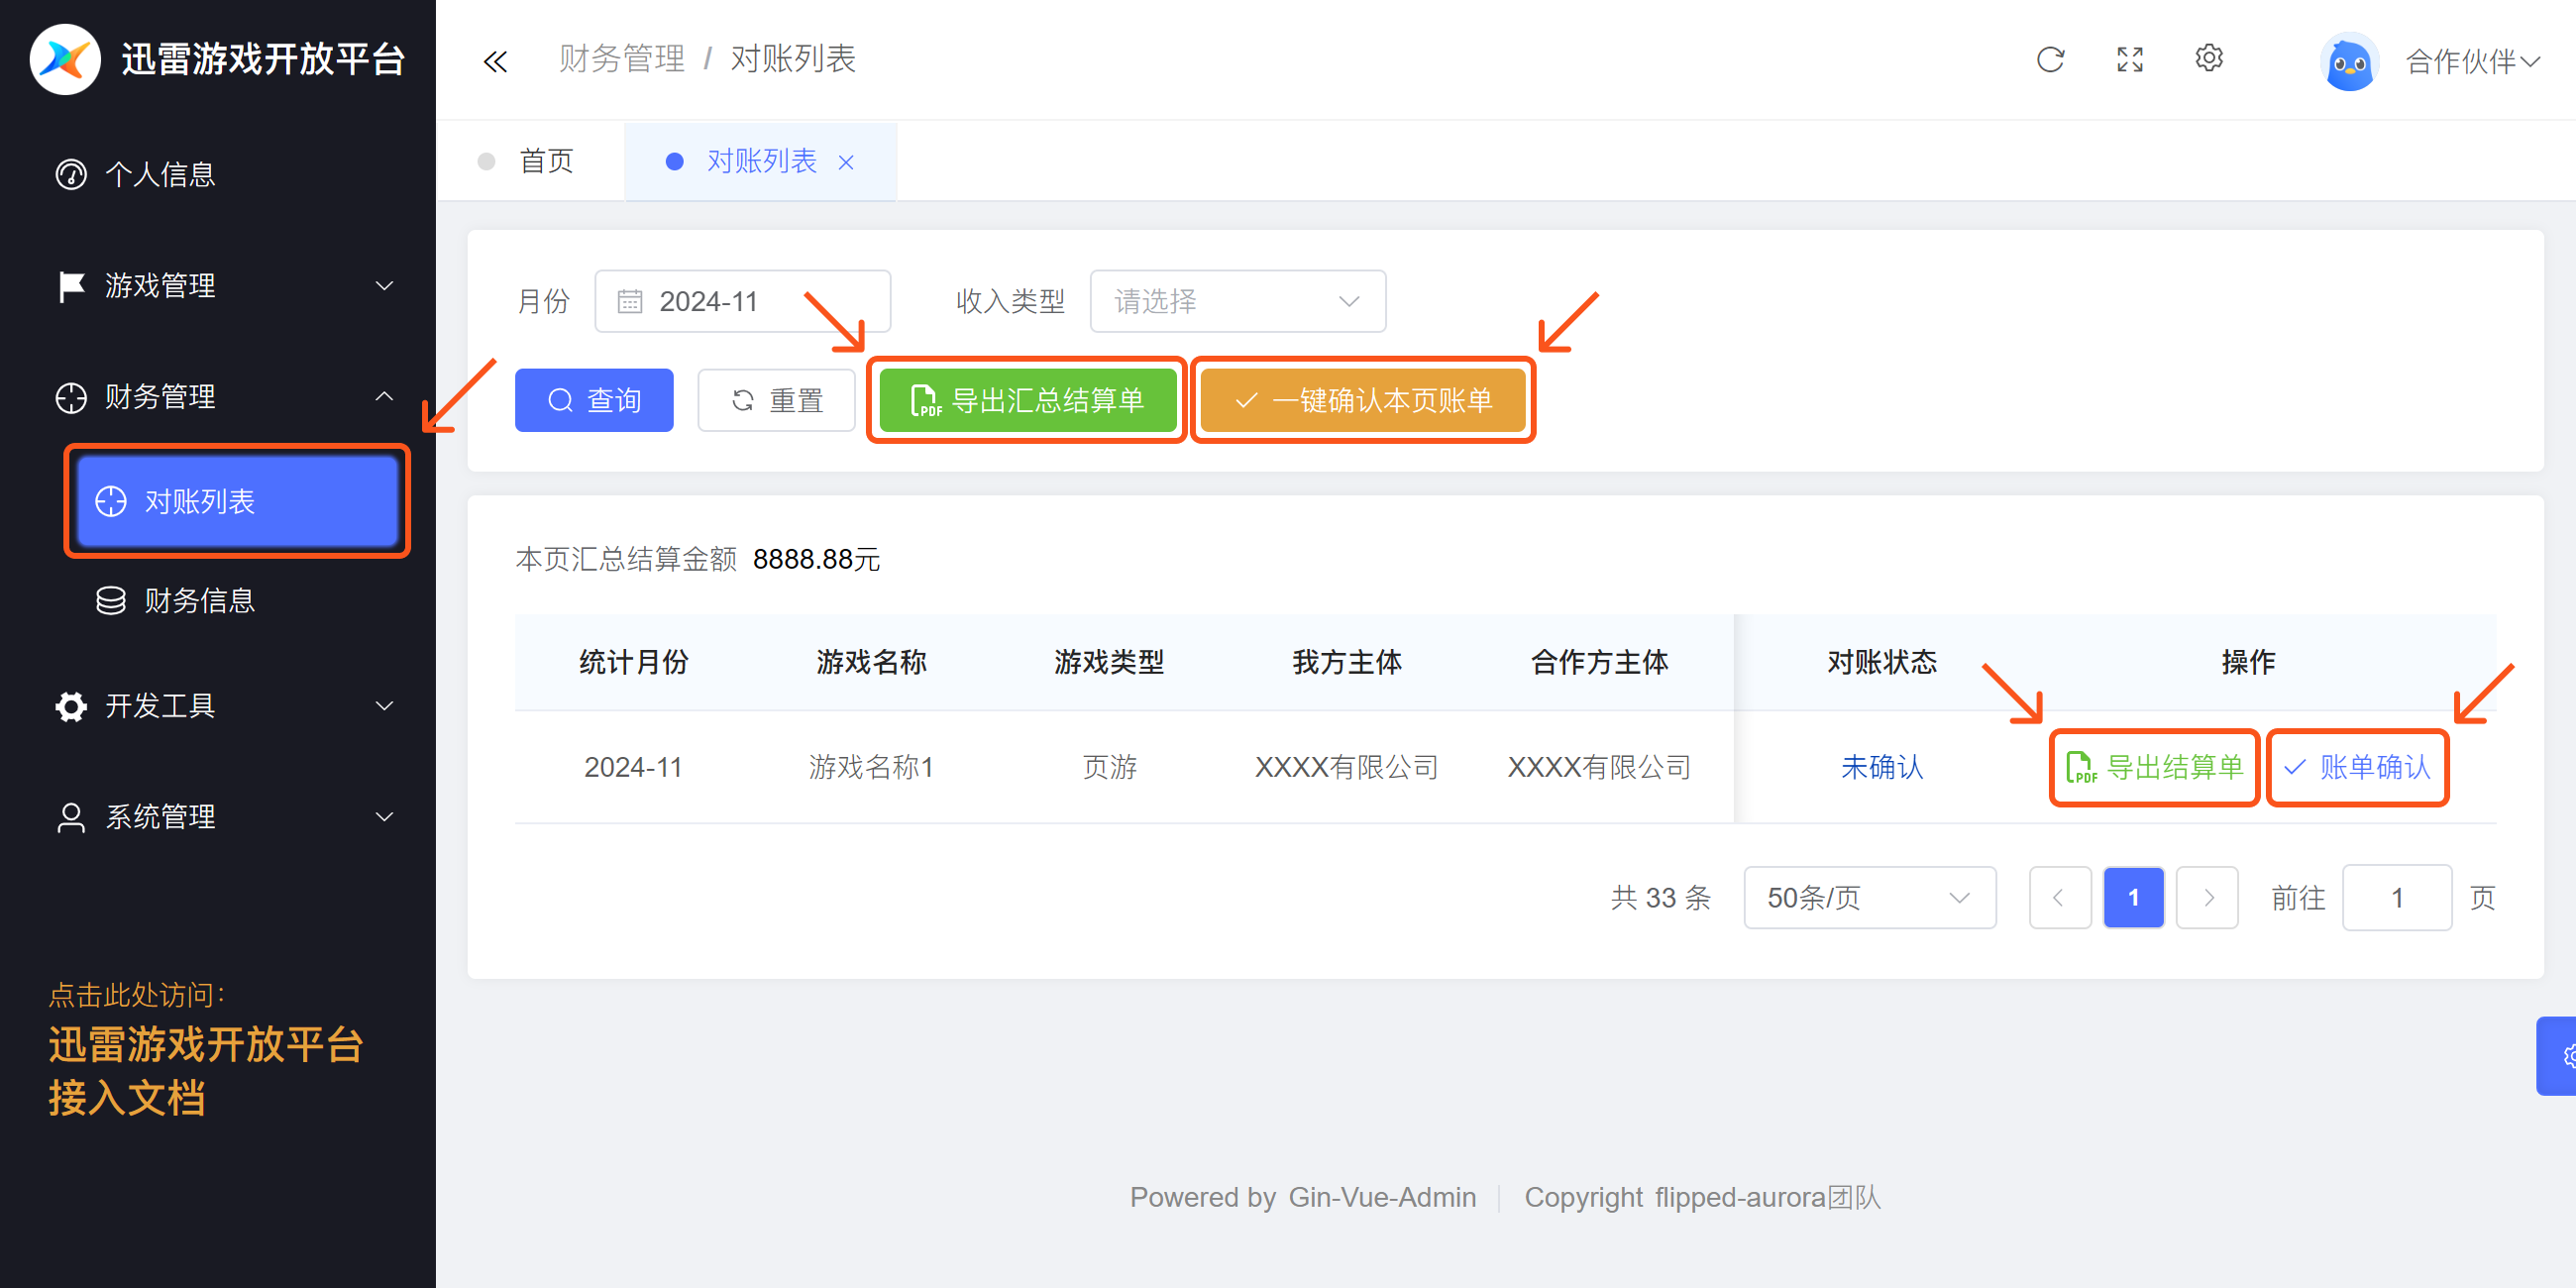This screenshot has height=1288, width=2576.
Task: Click 一键确认本页账单 button
Action: tap(1363, 400)
